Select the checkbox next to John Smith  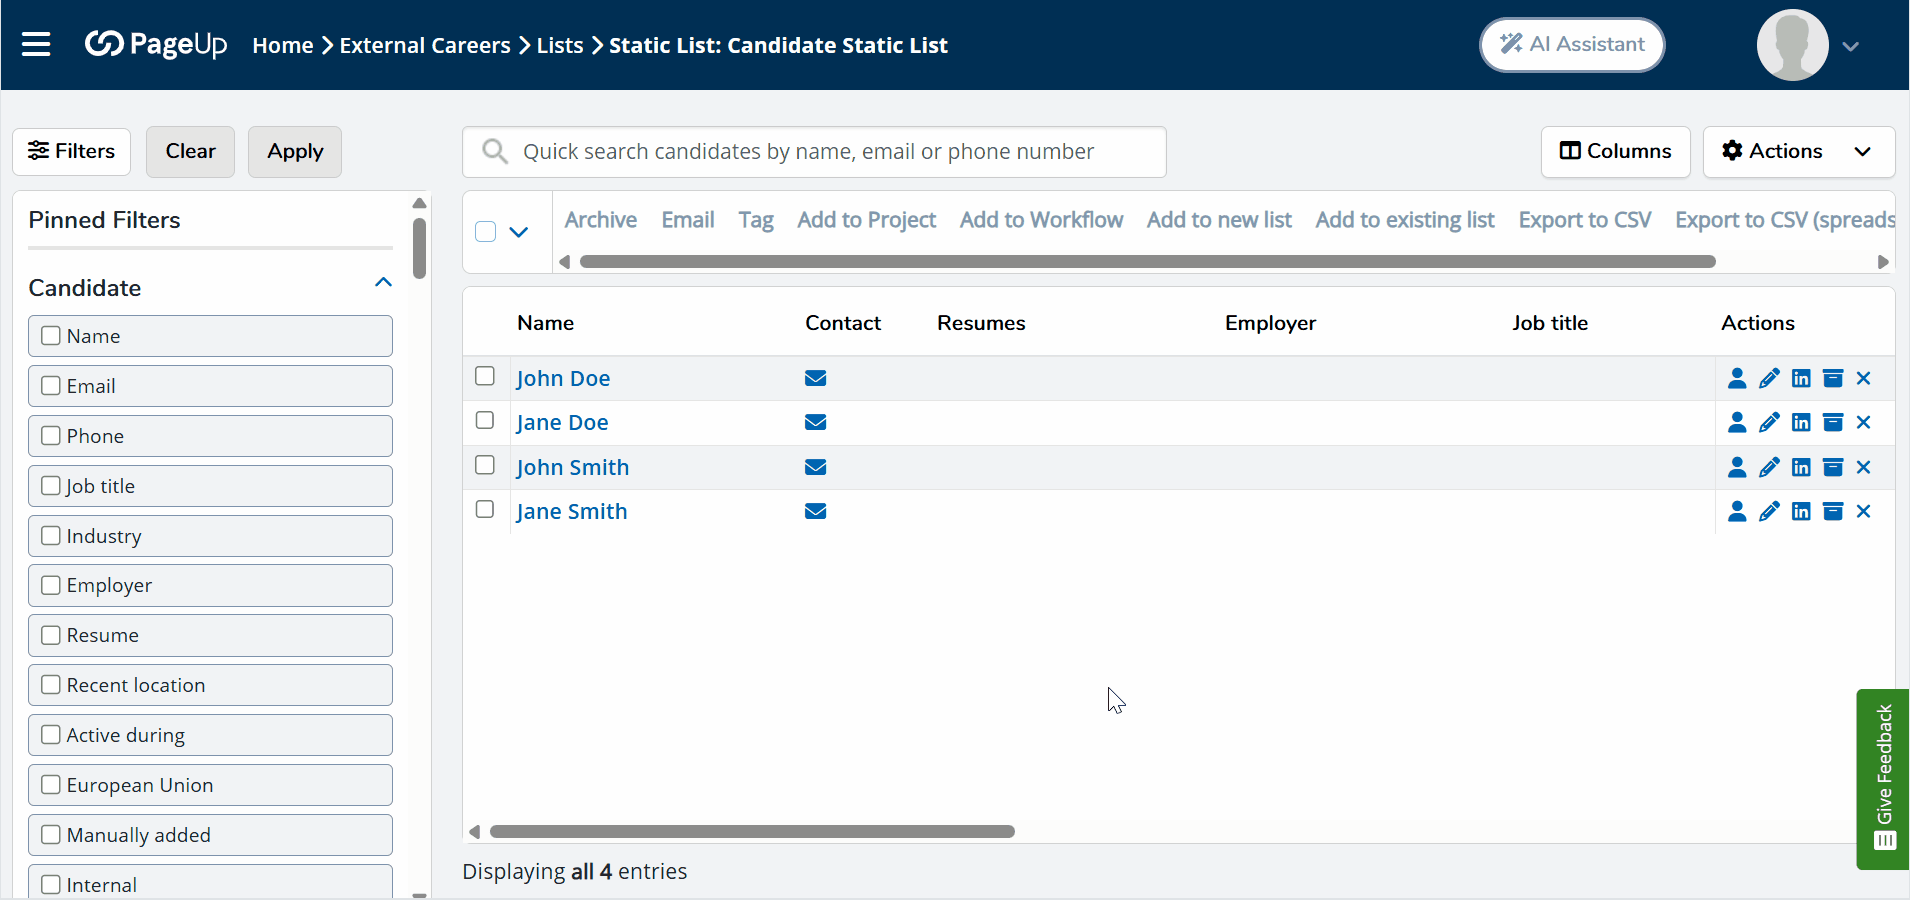(484, 465)
